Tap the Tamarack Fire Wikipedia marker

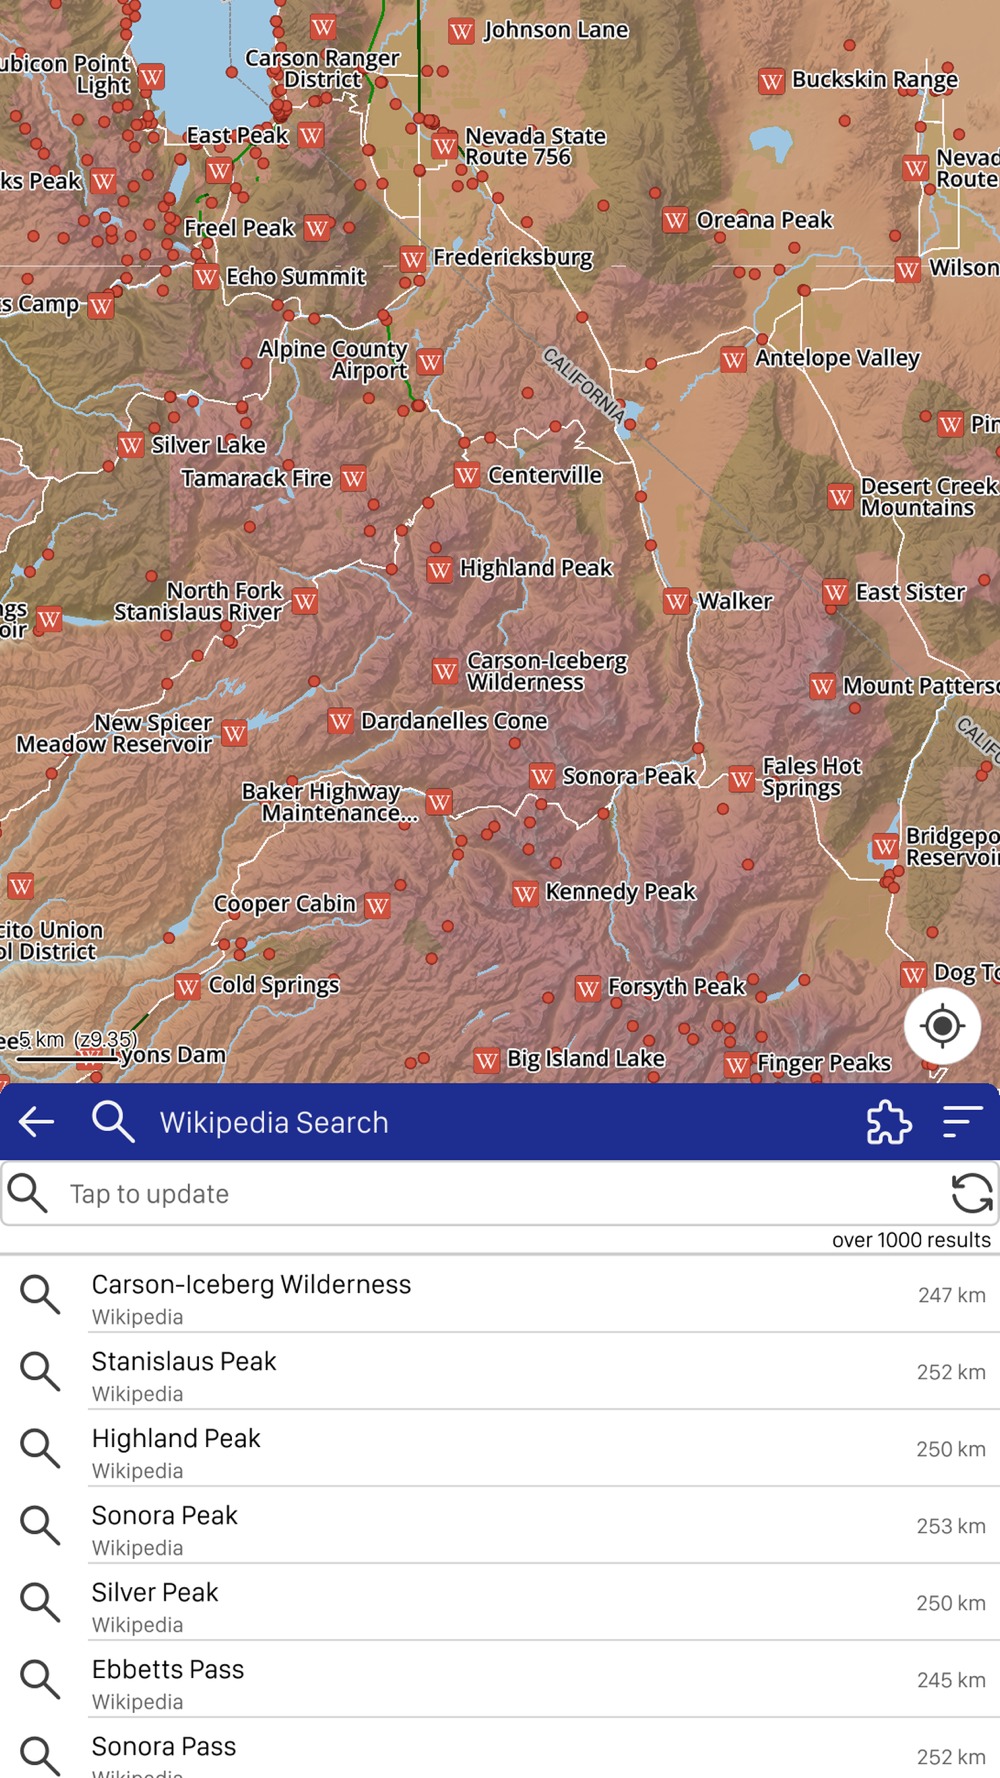click(353, 478)
